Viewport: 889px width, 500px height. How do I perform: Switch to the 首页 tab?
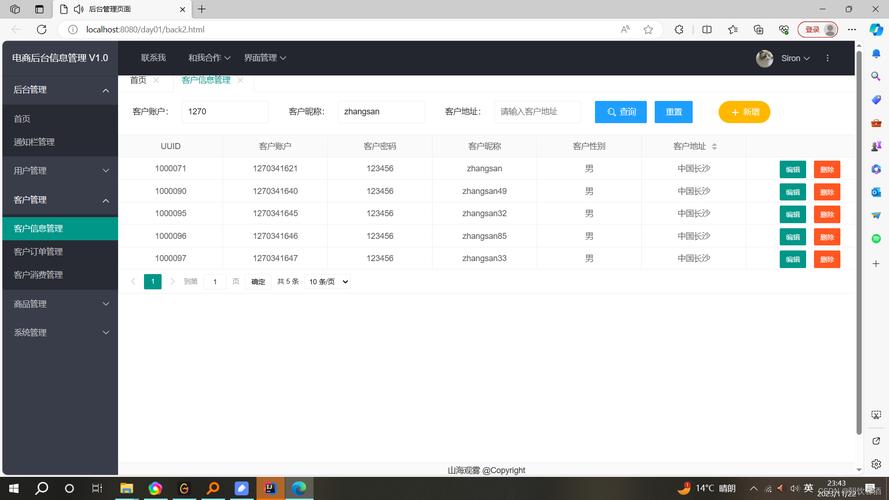click(138, 80)
